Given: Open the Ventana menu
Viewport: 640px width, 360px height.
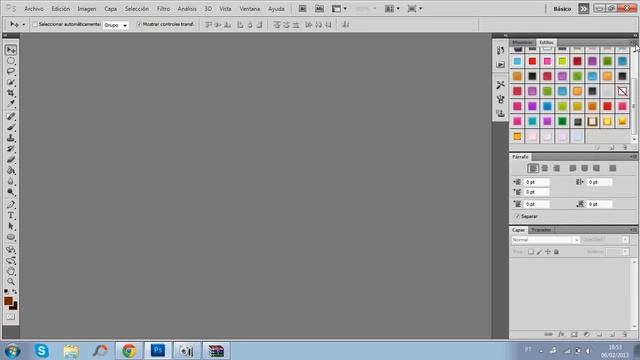Looking at the screenshot, I should 249,9.
